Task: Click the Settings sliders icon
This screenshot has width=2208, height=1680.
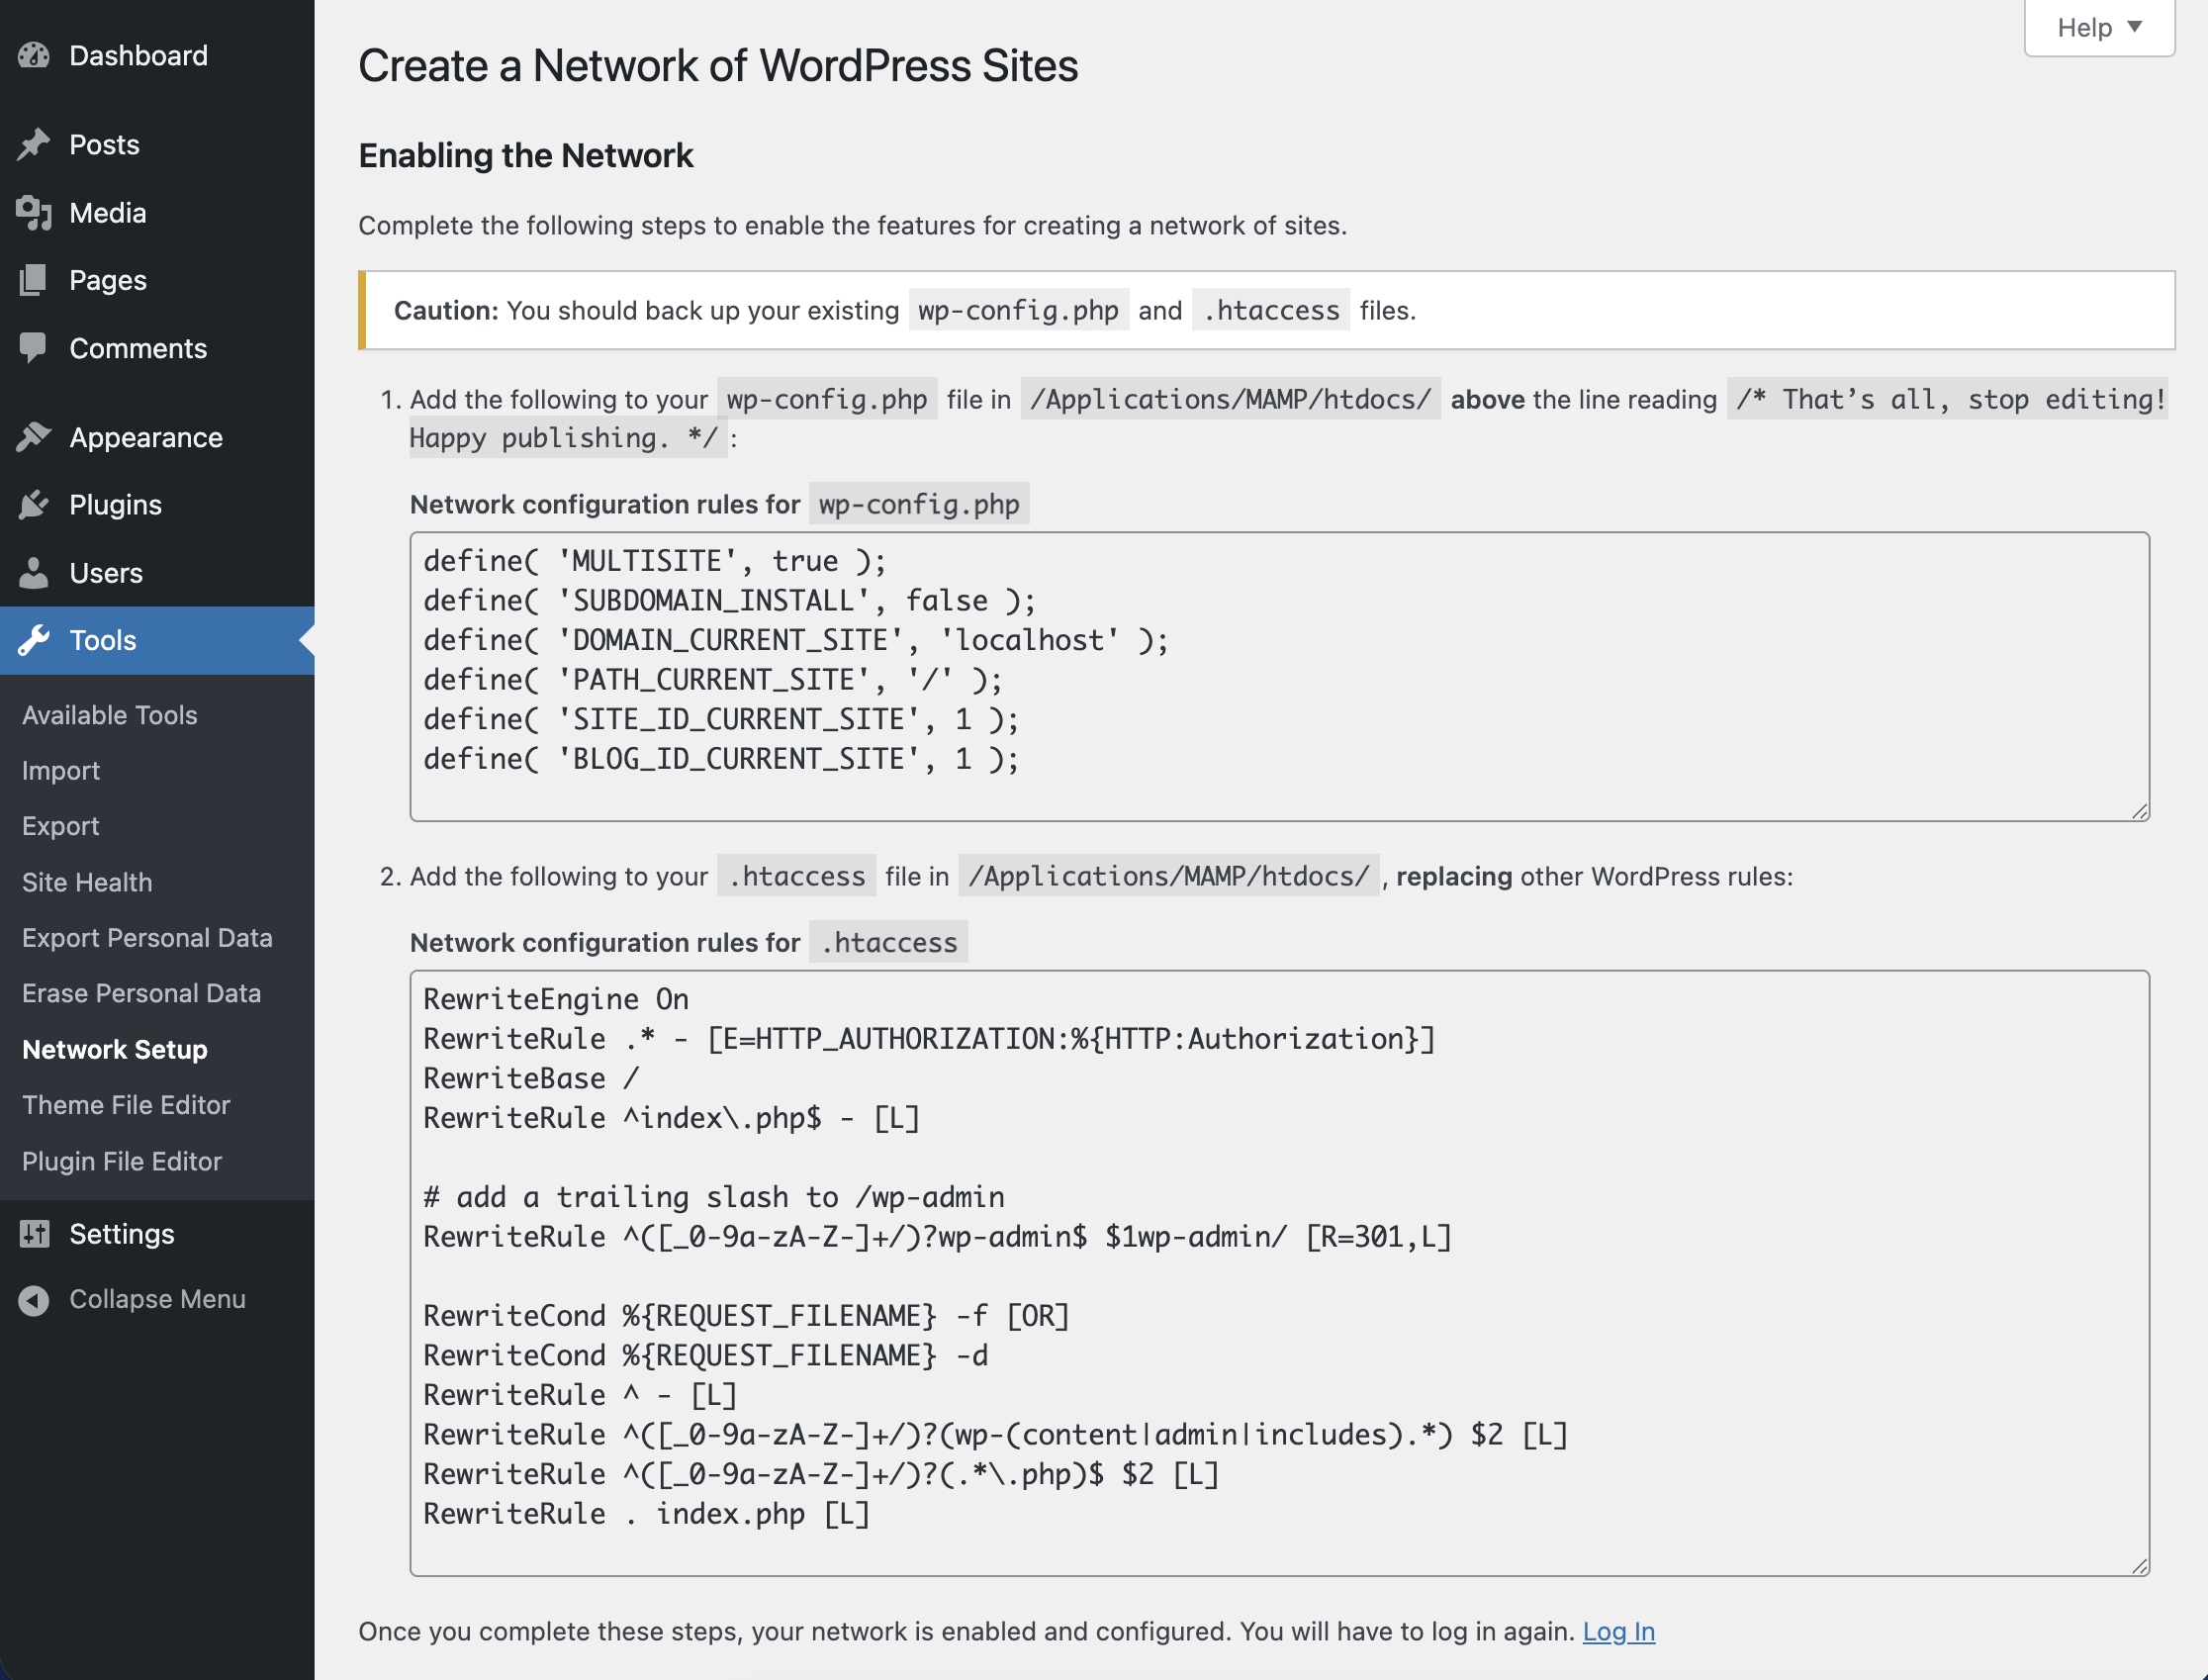Action: pos(34,1234)
